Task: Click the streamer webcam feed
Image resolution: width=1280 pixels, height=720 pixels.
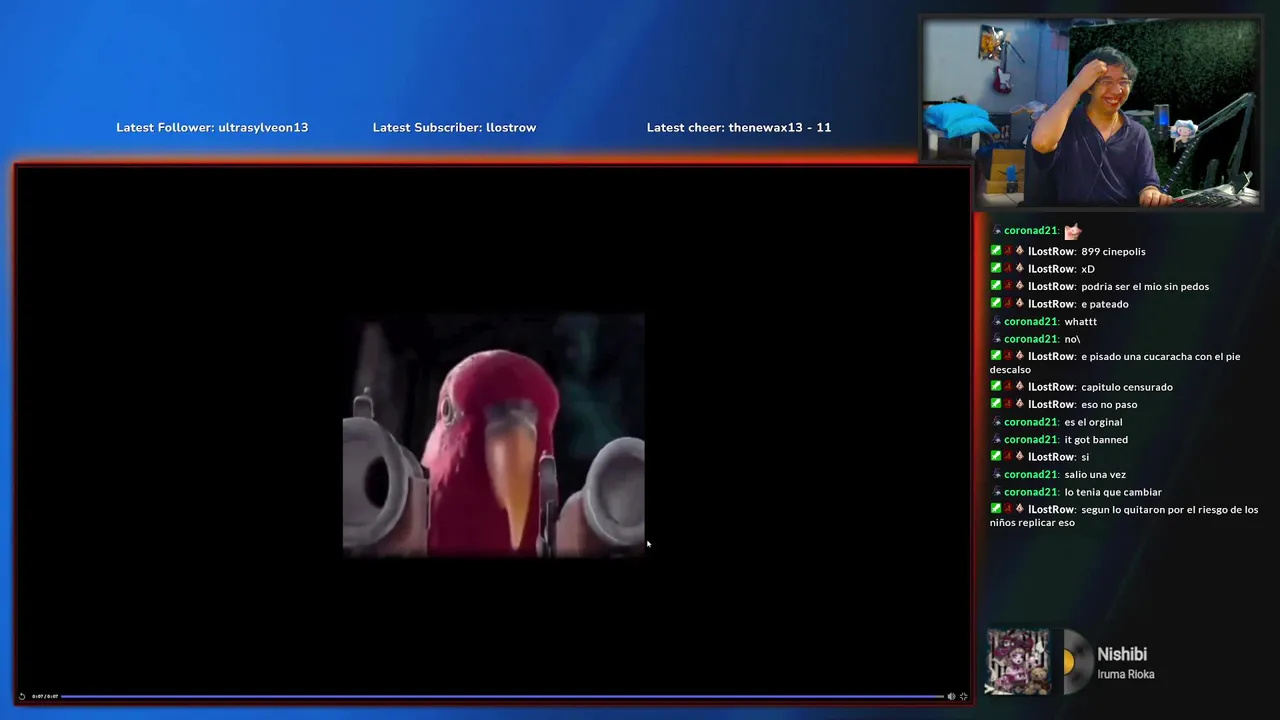Action: [1091, 113]
